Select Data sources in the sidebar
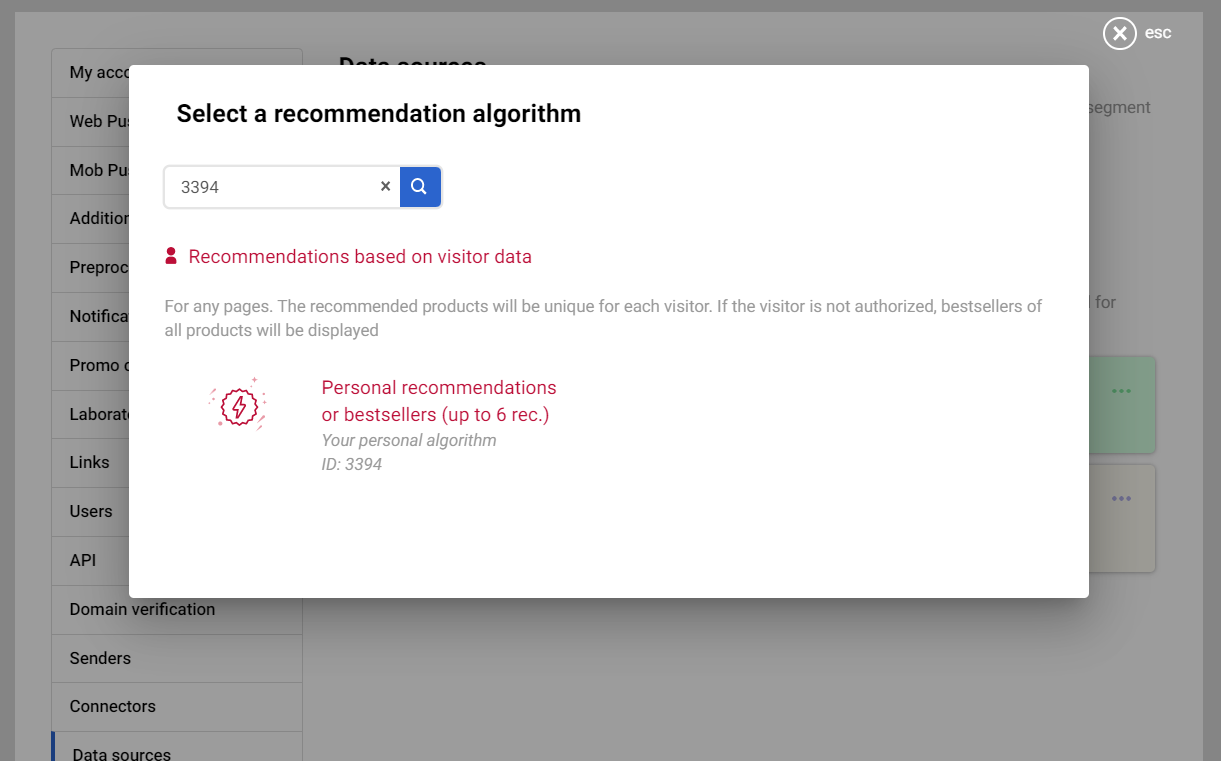This screenshot has height=761, width=1221. click(x=121, y=754)
